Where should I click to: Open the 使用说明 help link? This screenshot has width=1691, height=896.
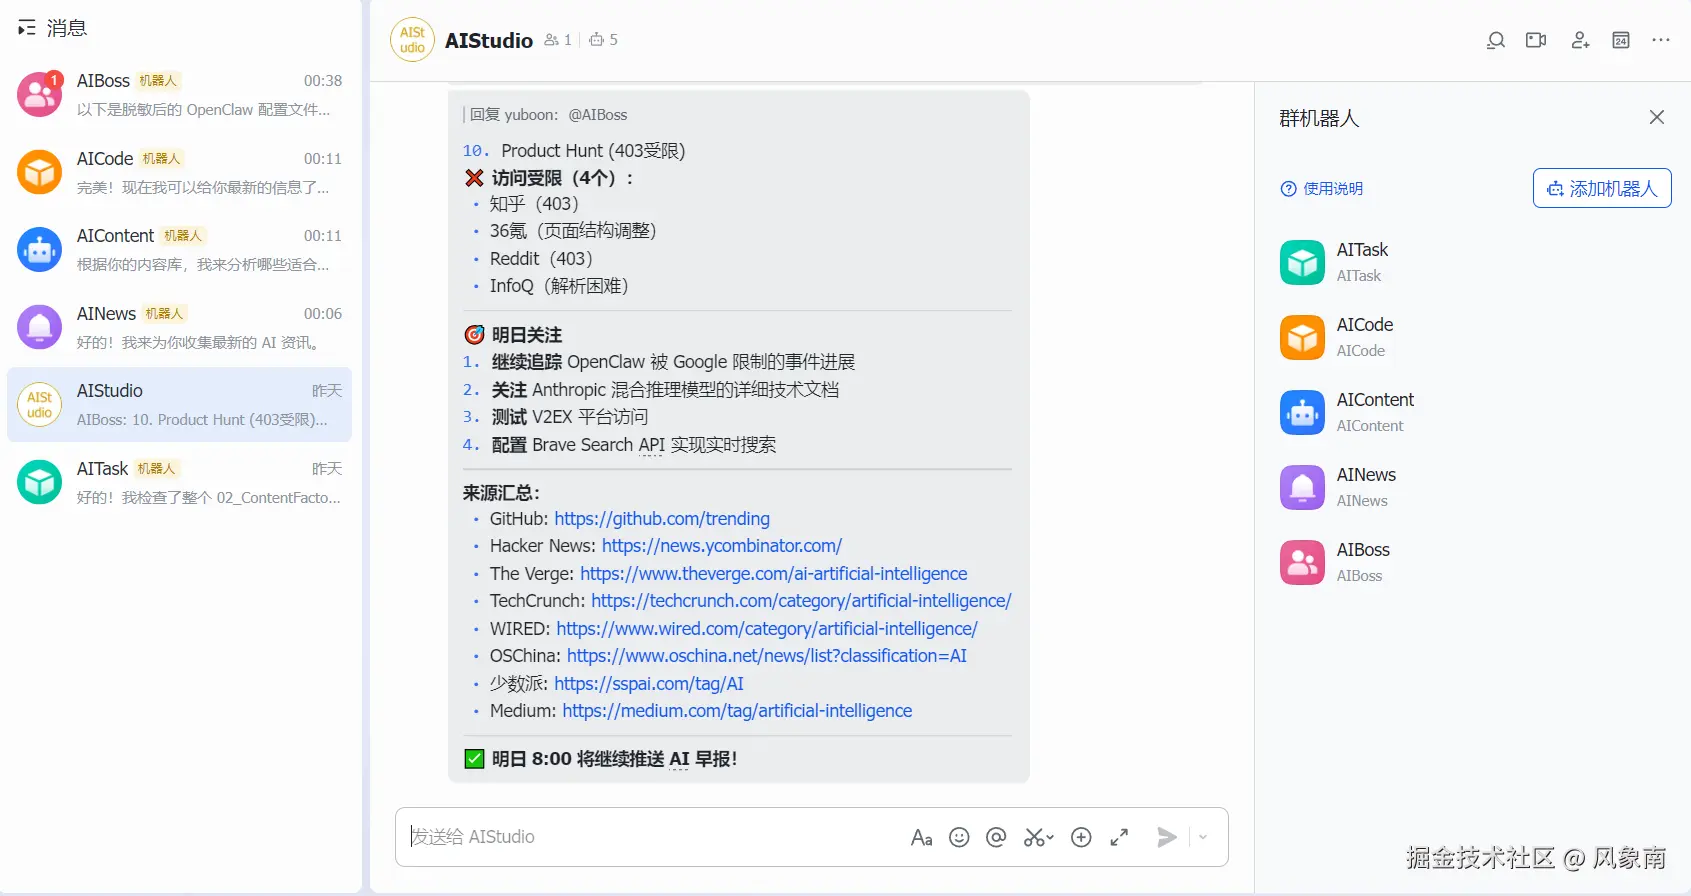coord(1322,188)
